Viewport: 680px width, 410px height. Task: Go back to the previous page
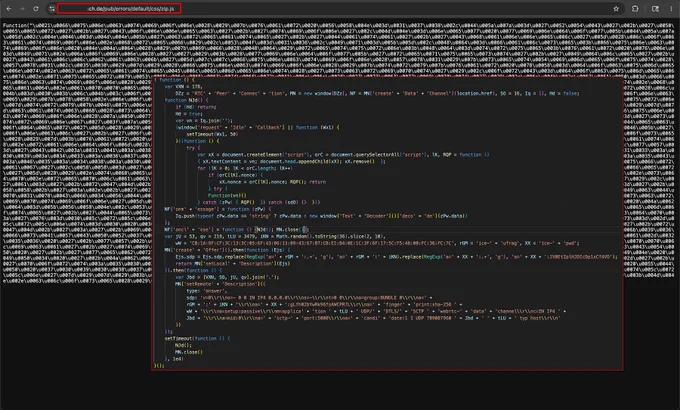pyautogui.click(x=9, y=8)
